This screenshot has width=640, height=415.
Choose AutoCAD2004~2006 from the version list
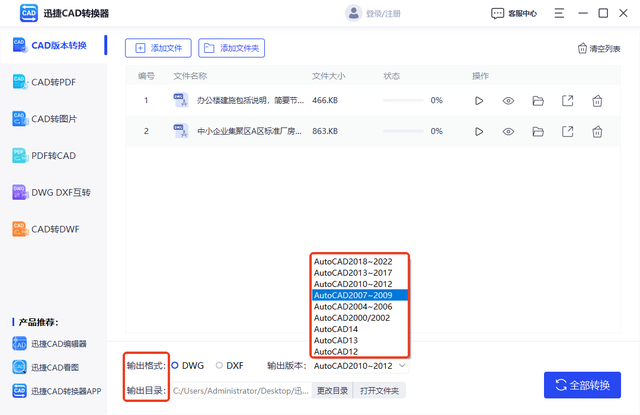click(x=360, y=306)
